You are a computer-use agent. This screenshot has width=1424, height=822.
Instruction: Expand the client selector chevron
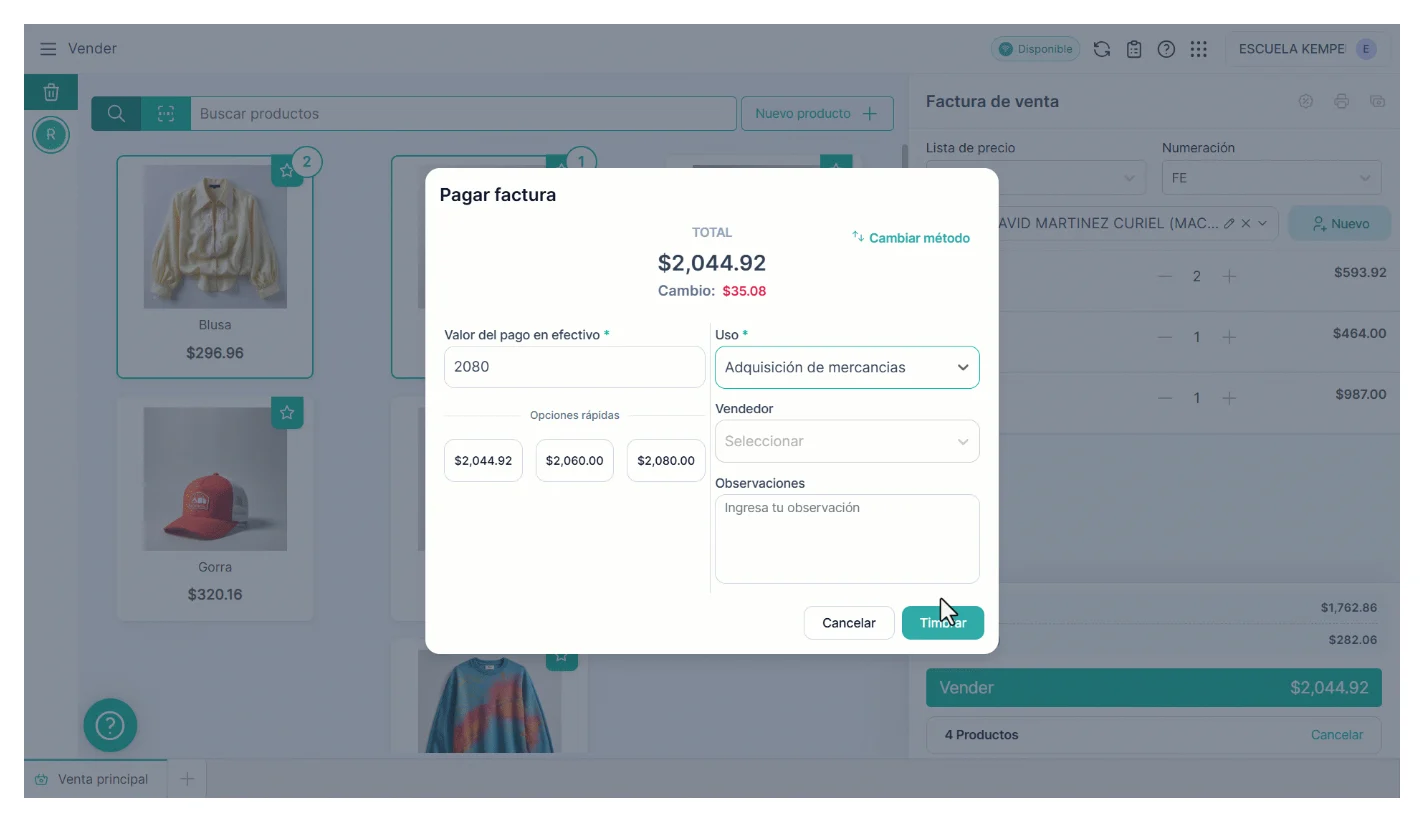1264,223
